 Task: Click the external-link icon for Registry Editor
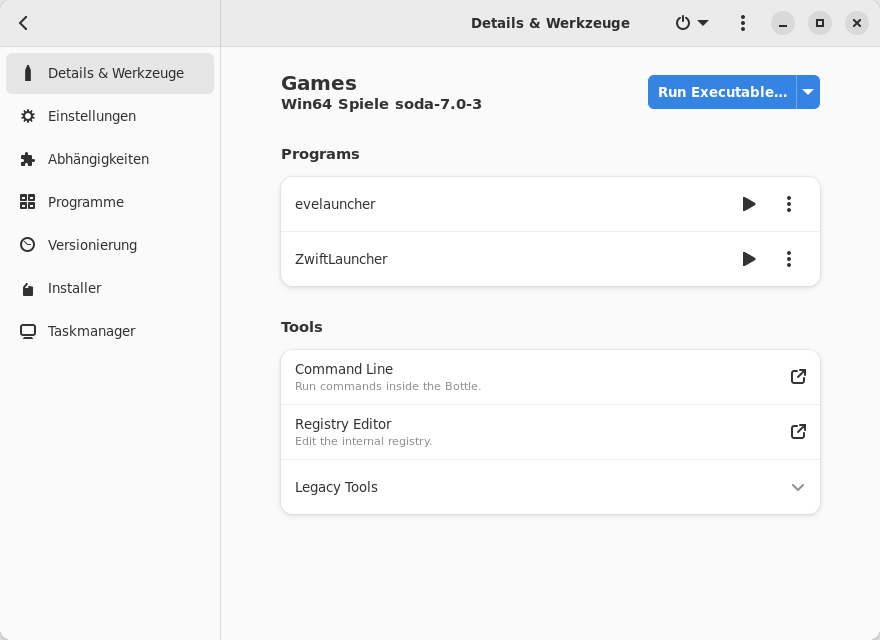click(x=798, y=431)
